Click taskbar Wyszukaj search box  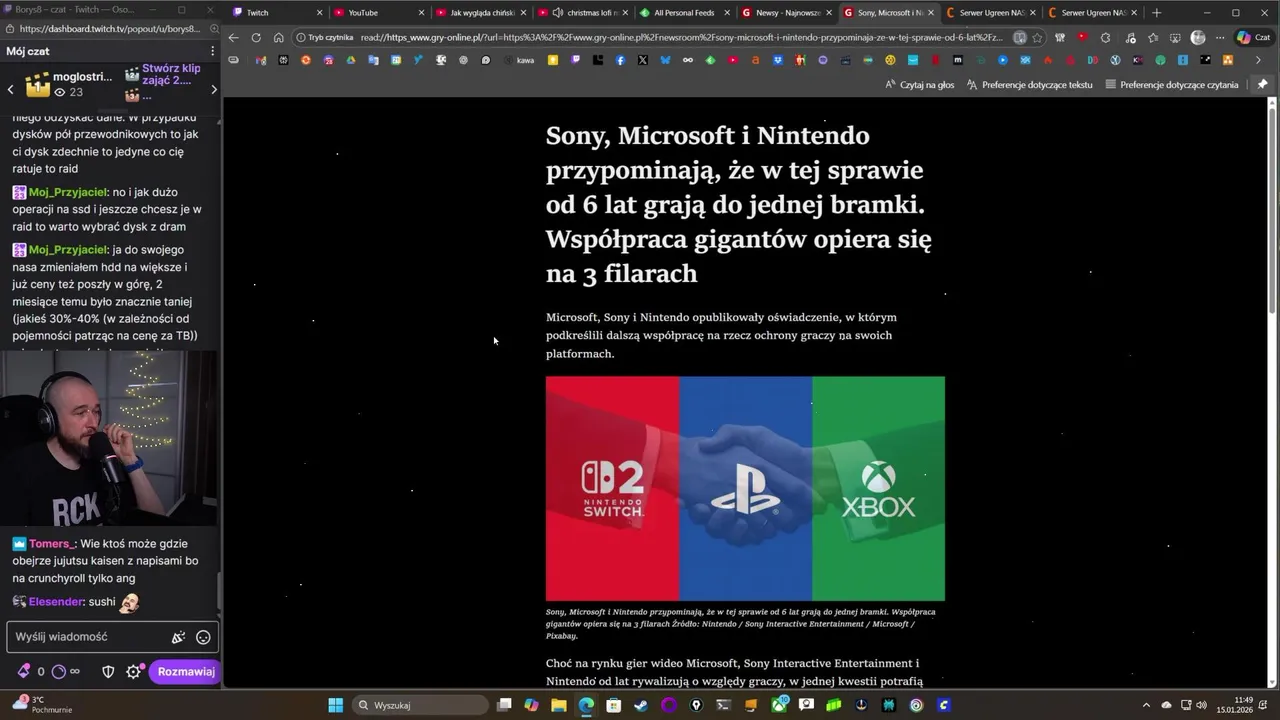(421, 705)
